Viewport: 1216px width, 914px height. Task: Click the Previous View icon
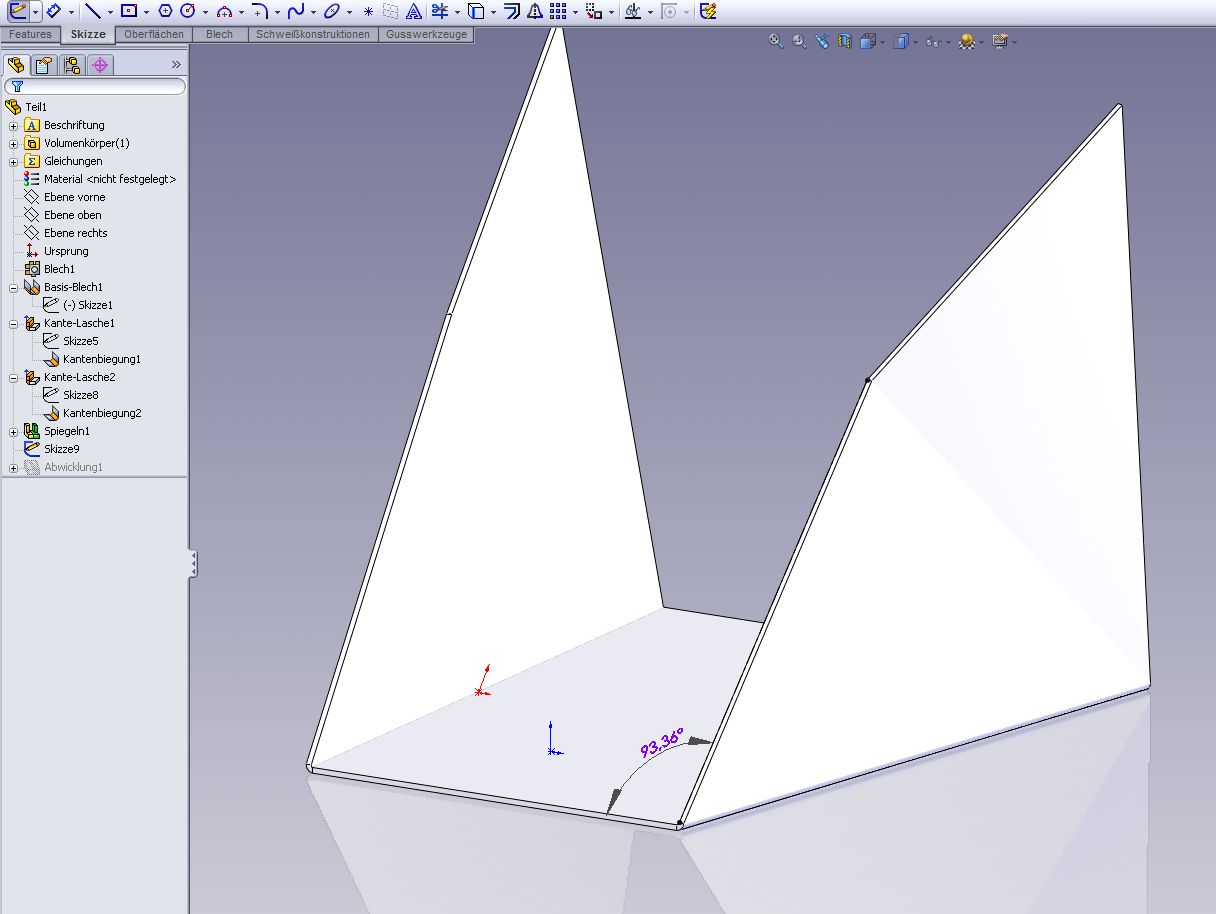click(x=821, y=41)
